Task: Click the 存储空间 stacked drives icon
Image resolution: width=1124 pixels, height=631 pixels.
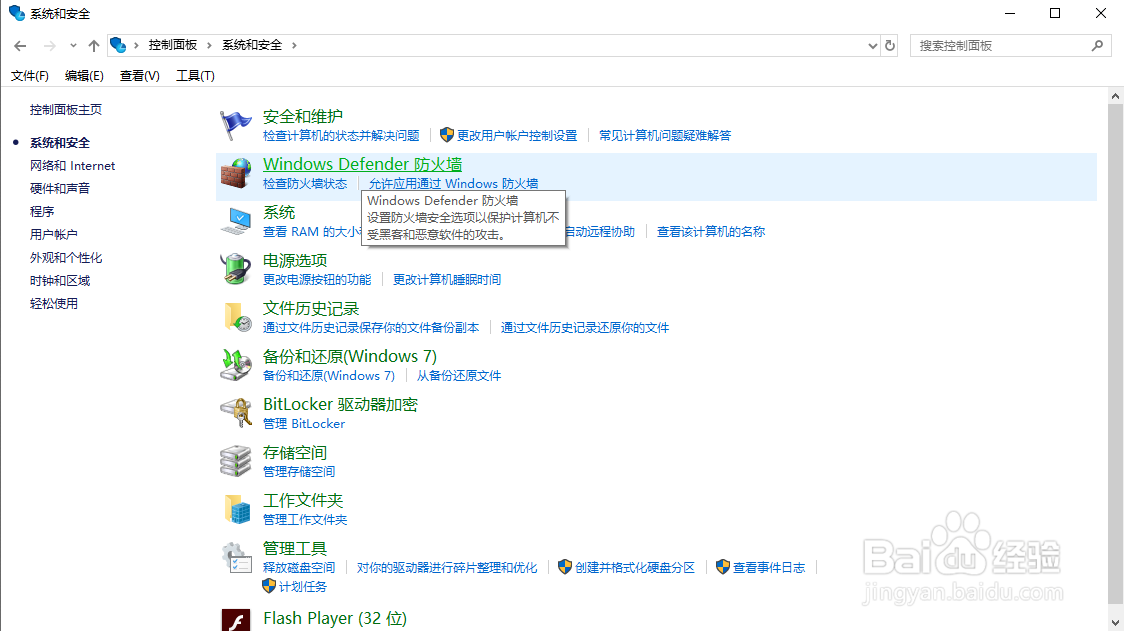Action: tap(235, 462)
